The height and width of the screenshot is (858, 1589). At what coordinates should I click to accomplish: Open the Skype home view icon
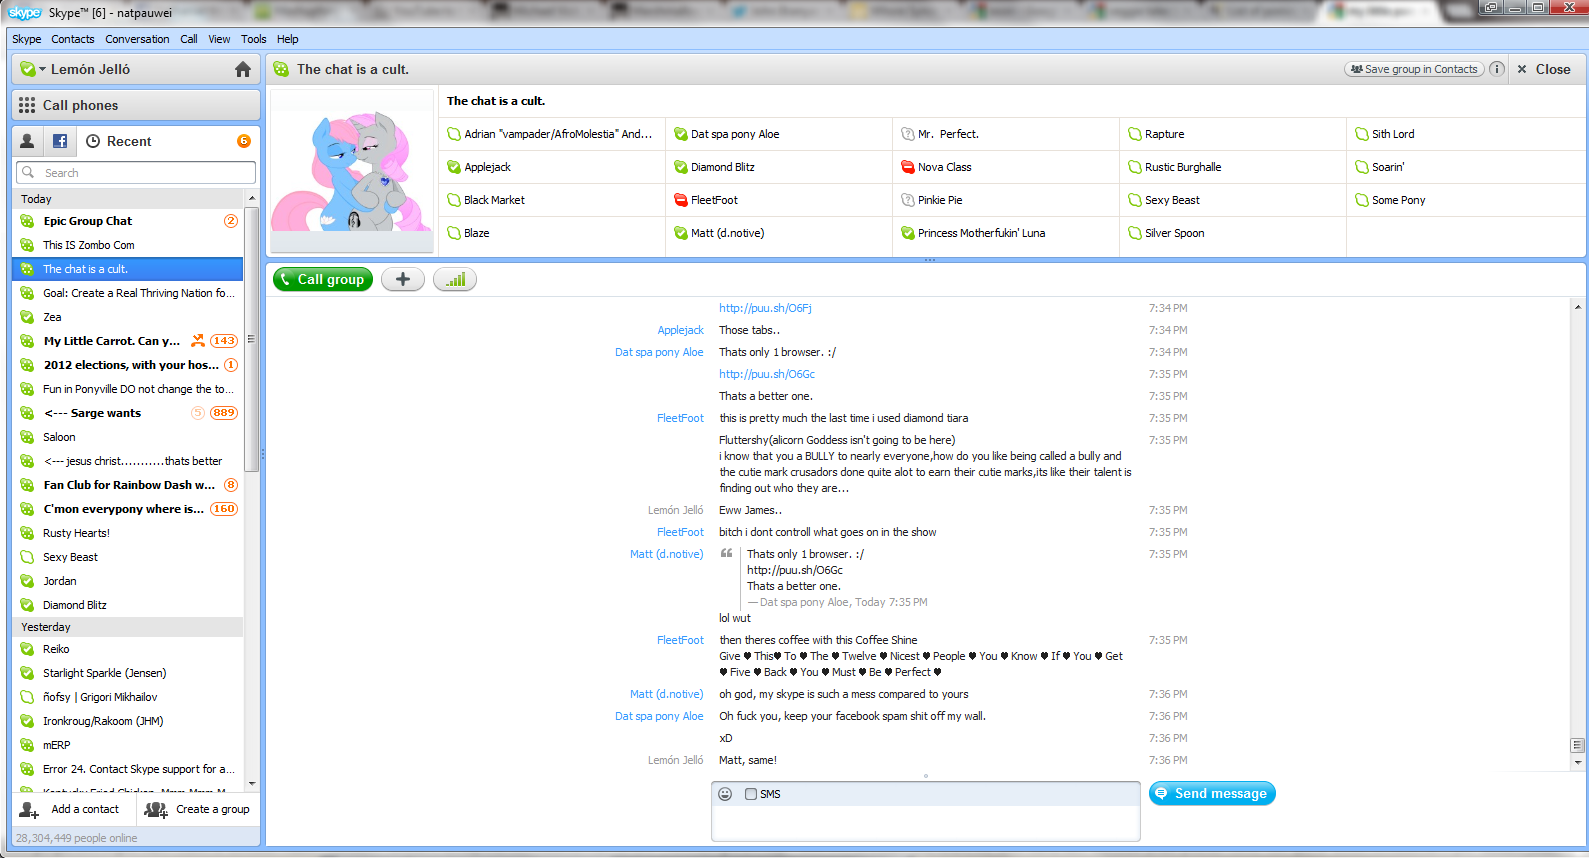pos(242,69)
